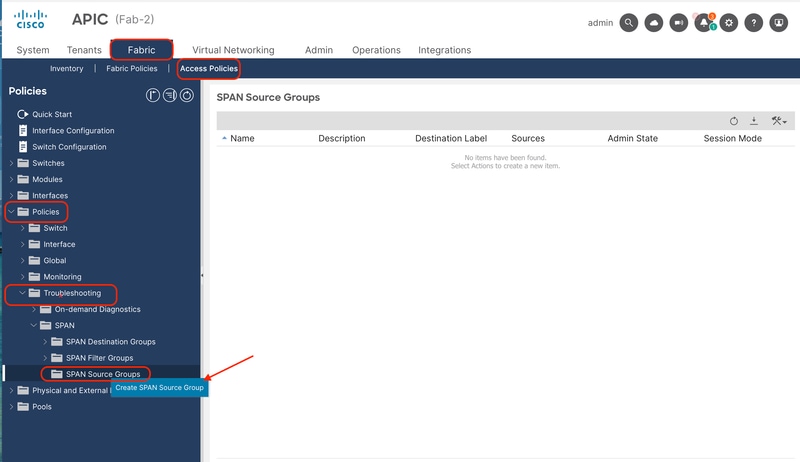Click the Sources column header

point(528,138)
